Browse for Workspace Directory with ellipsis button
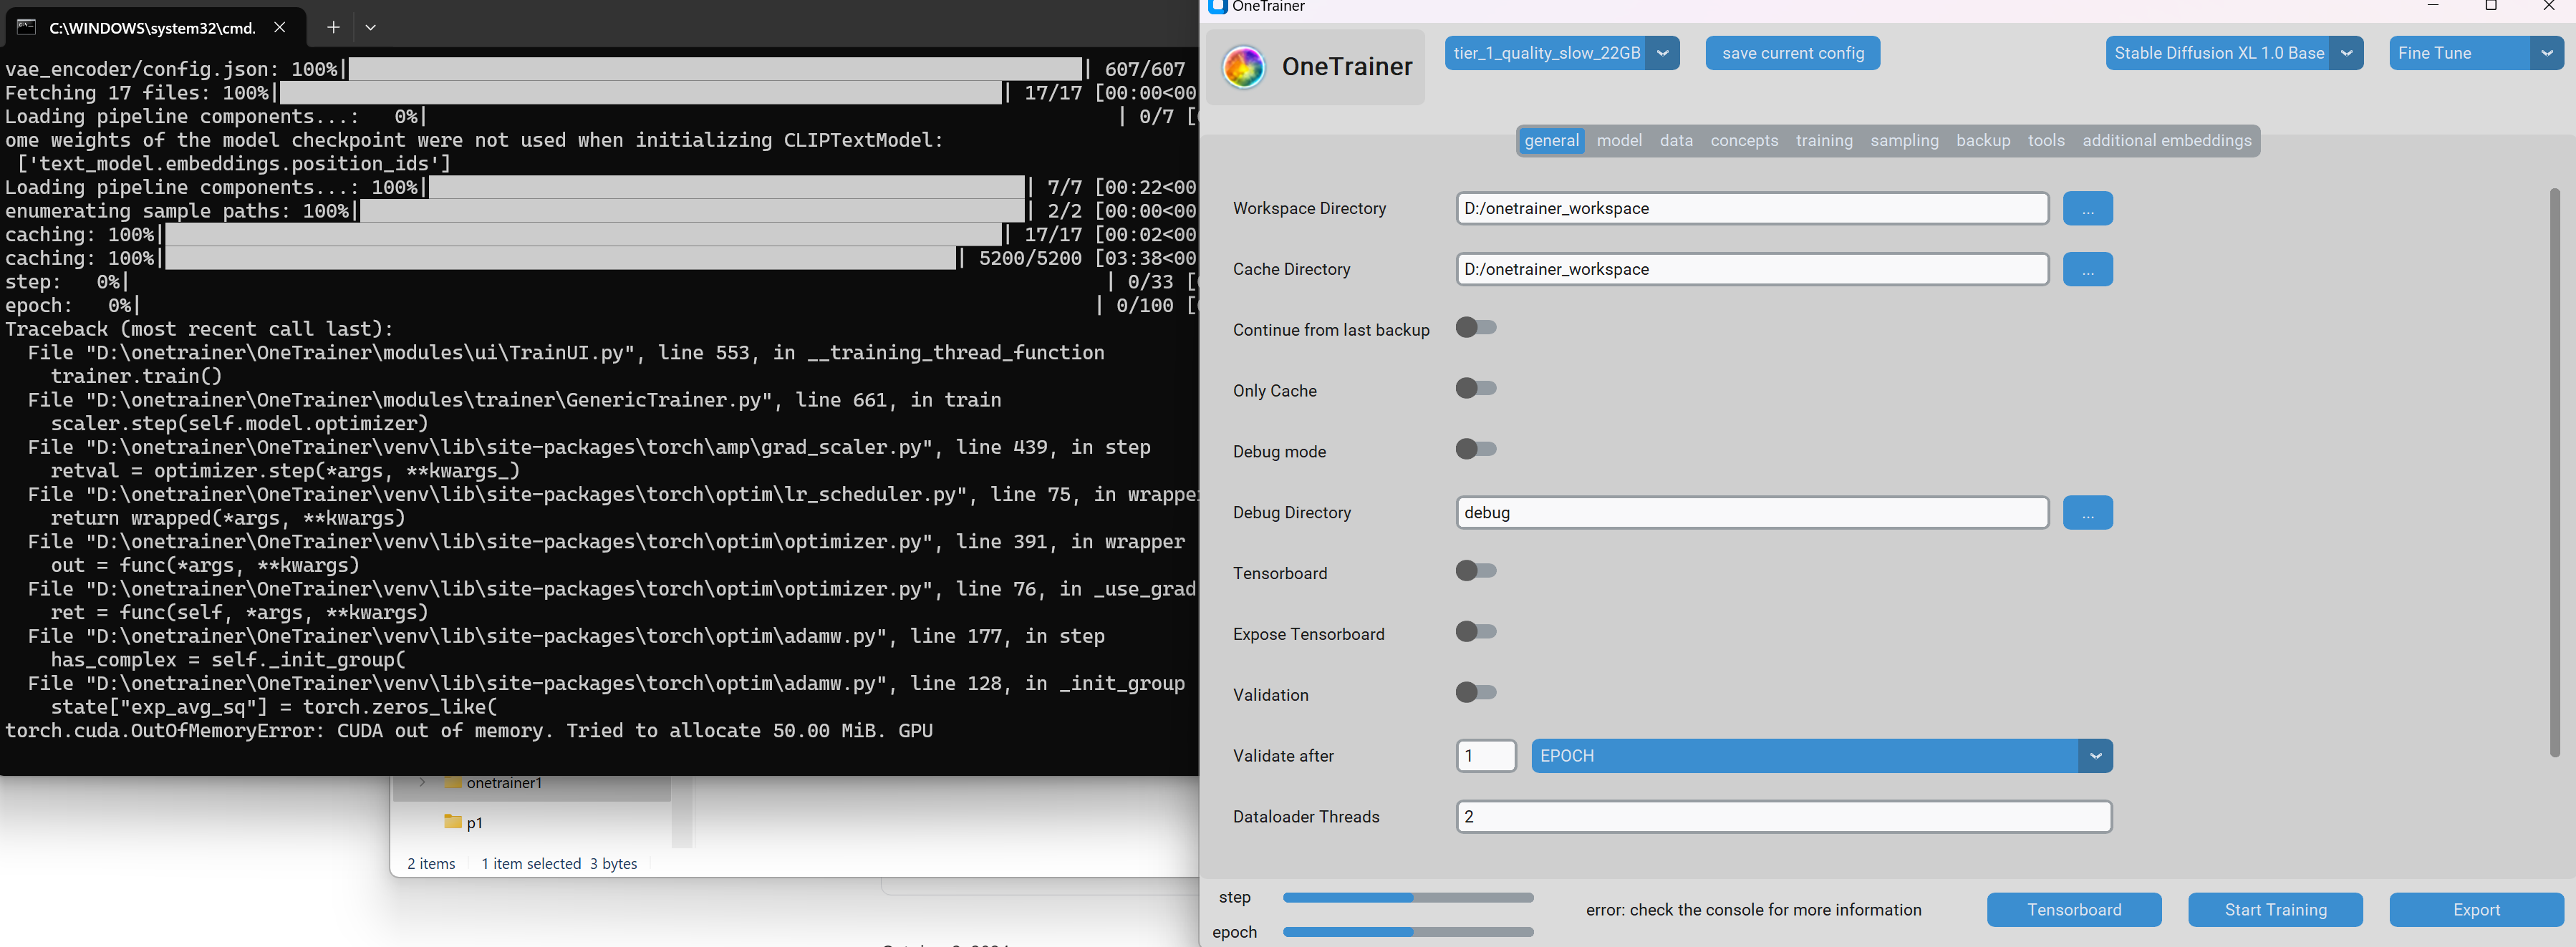Image resolution: width=2576 pixels, height=947 pixels. (2087, 208)
